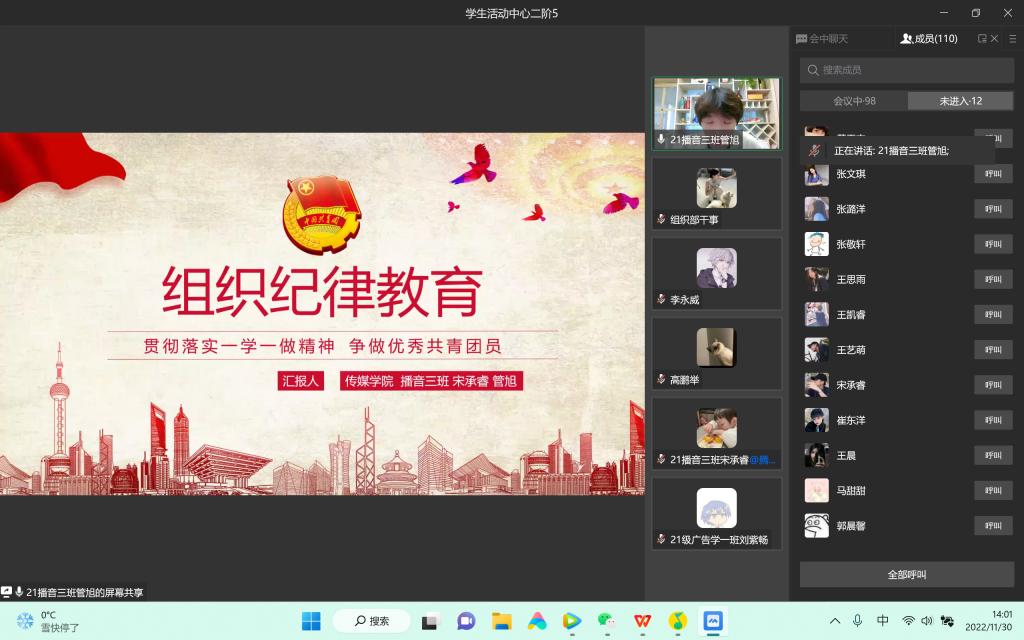The height and width of the screenshot is (640, 1024).
Task: Select the 组织部干事 participant tile
Action: pyautogui.click(x=716, y=193)
